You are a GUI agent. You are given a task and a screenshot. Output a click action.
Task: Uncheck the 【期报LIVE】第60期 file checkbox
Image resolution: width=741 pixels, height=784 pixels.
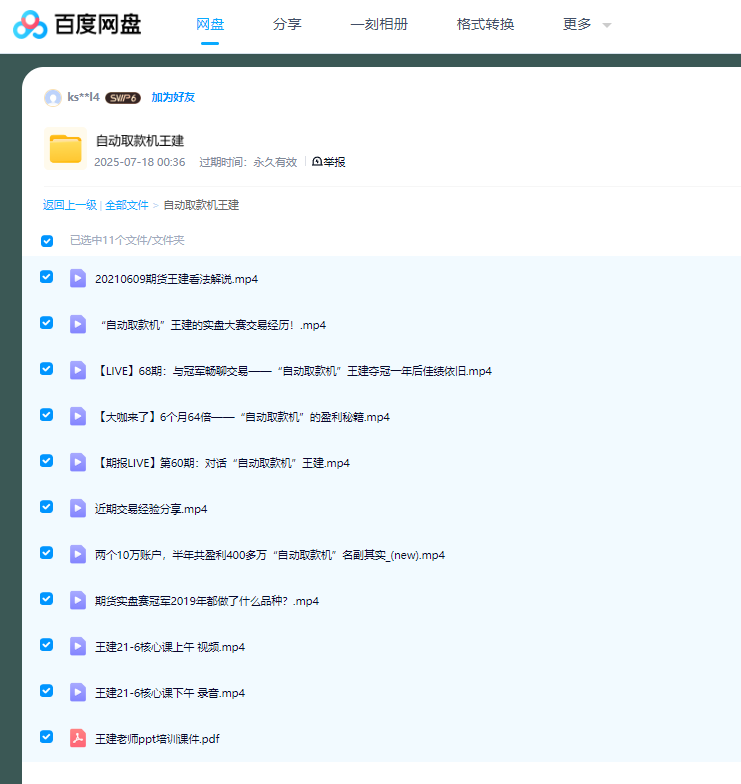point(46,460)
